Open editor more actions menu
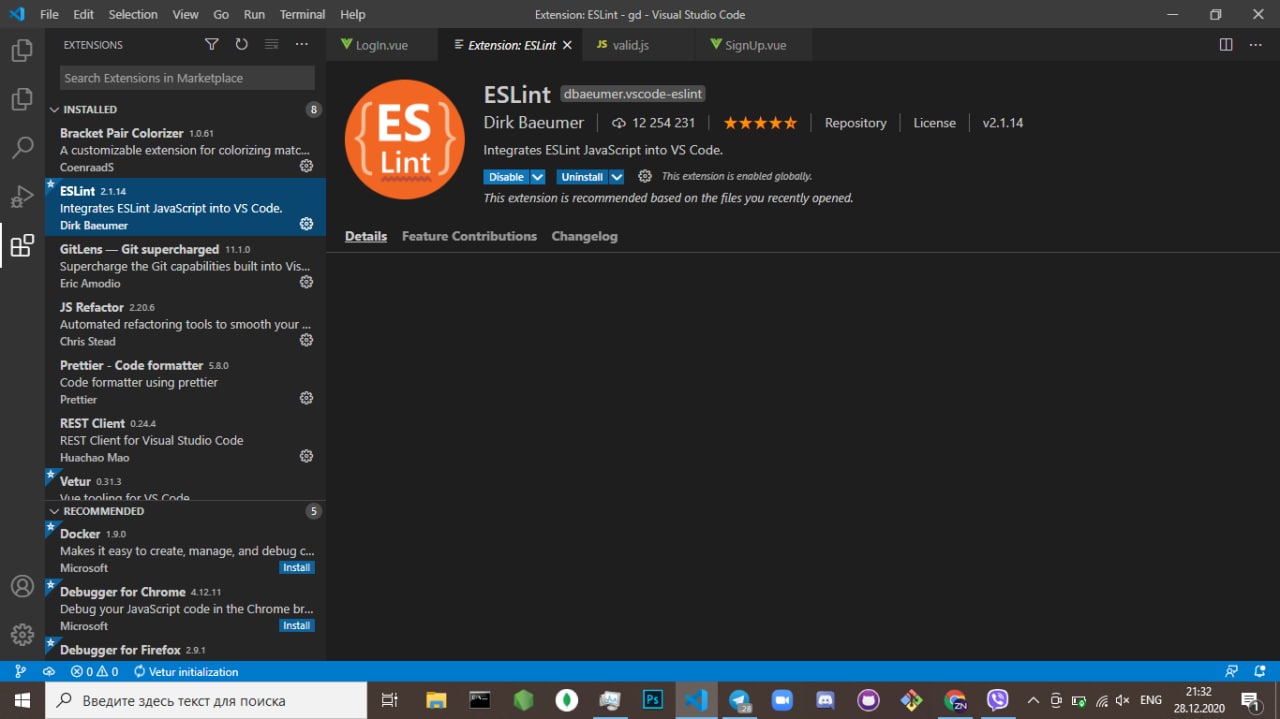The image size is (1280, 719). pyautogui.click(x=1255, y=45)
